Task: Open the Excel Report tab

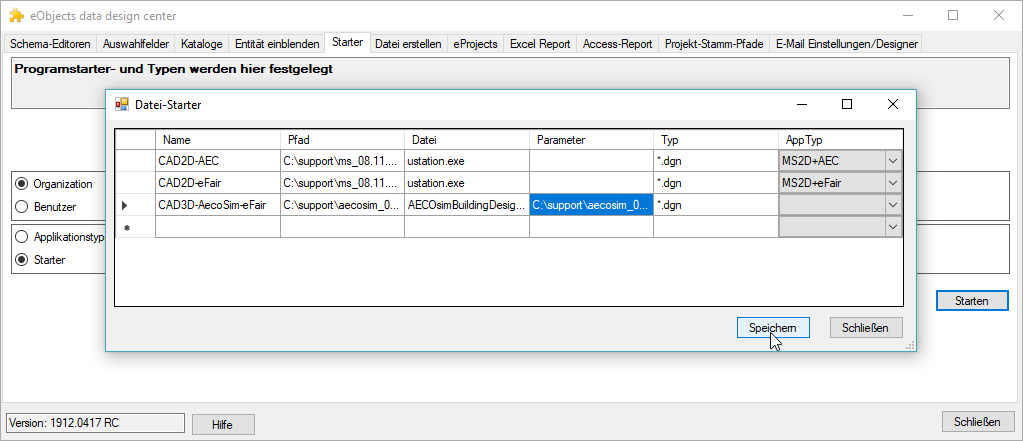Action: tap(540, 44)
